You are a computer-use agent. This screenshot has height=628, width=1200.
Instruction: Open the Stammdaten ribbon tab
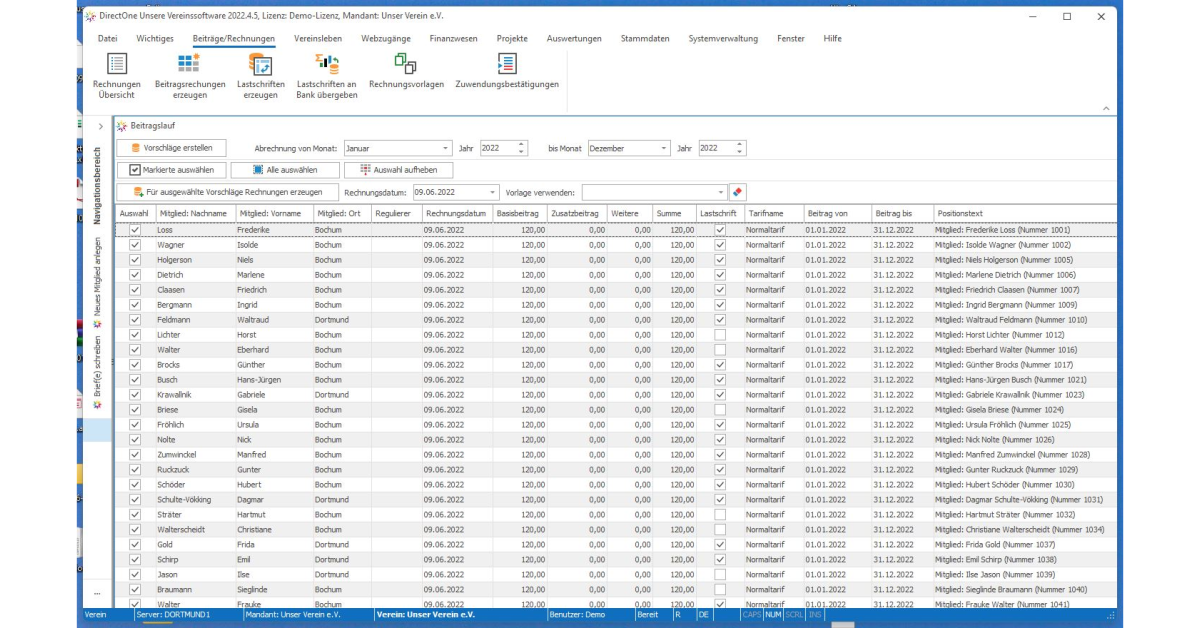(644, 38)
